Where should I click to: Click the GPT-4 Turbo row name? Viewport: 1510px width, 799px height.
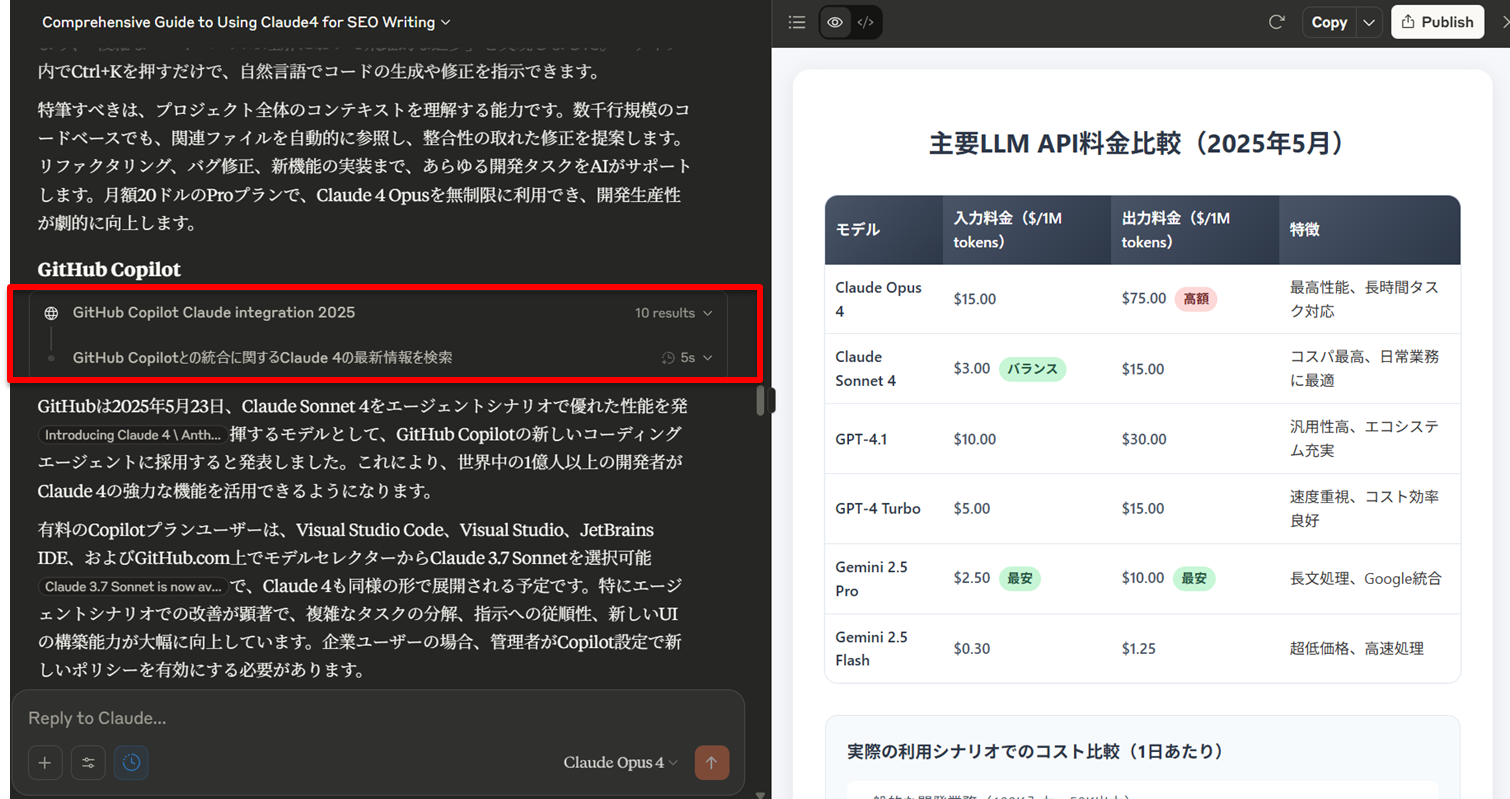tap(878, 508)
